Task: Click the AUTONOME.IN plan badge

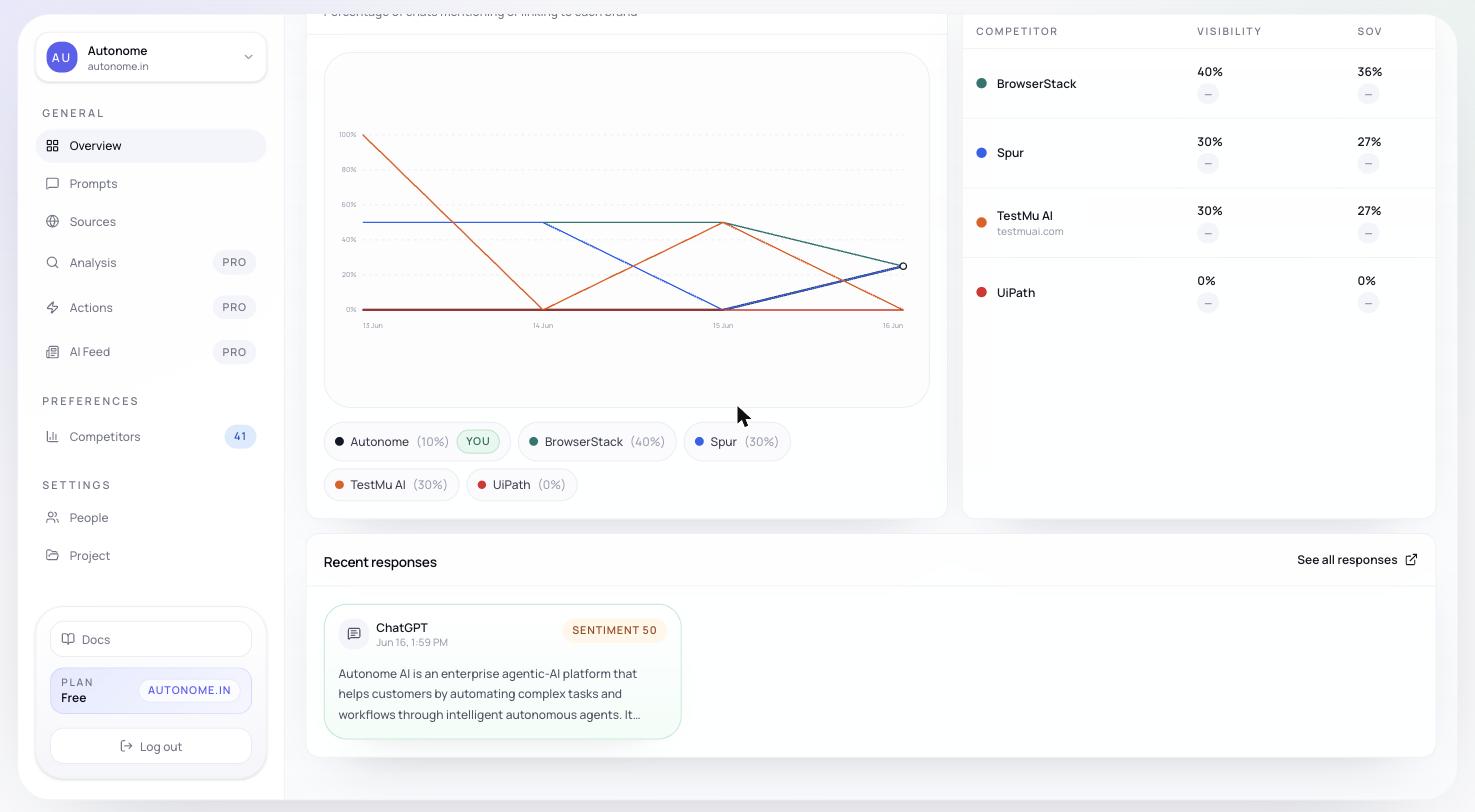Action: pos(189,690)
